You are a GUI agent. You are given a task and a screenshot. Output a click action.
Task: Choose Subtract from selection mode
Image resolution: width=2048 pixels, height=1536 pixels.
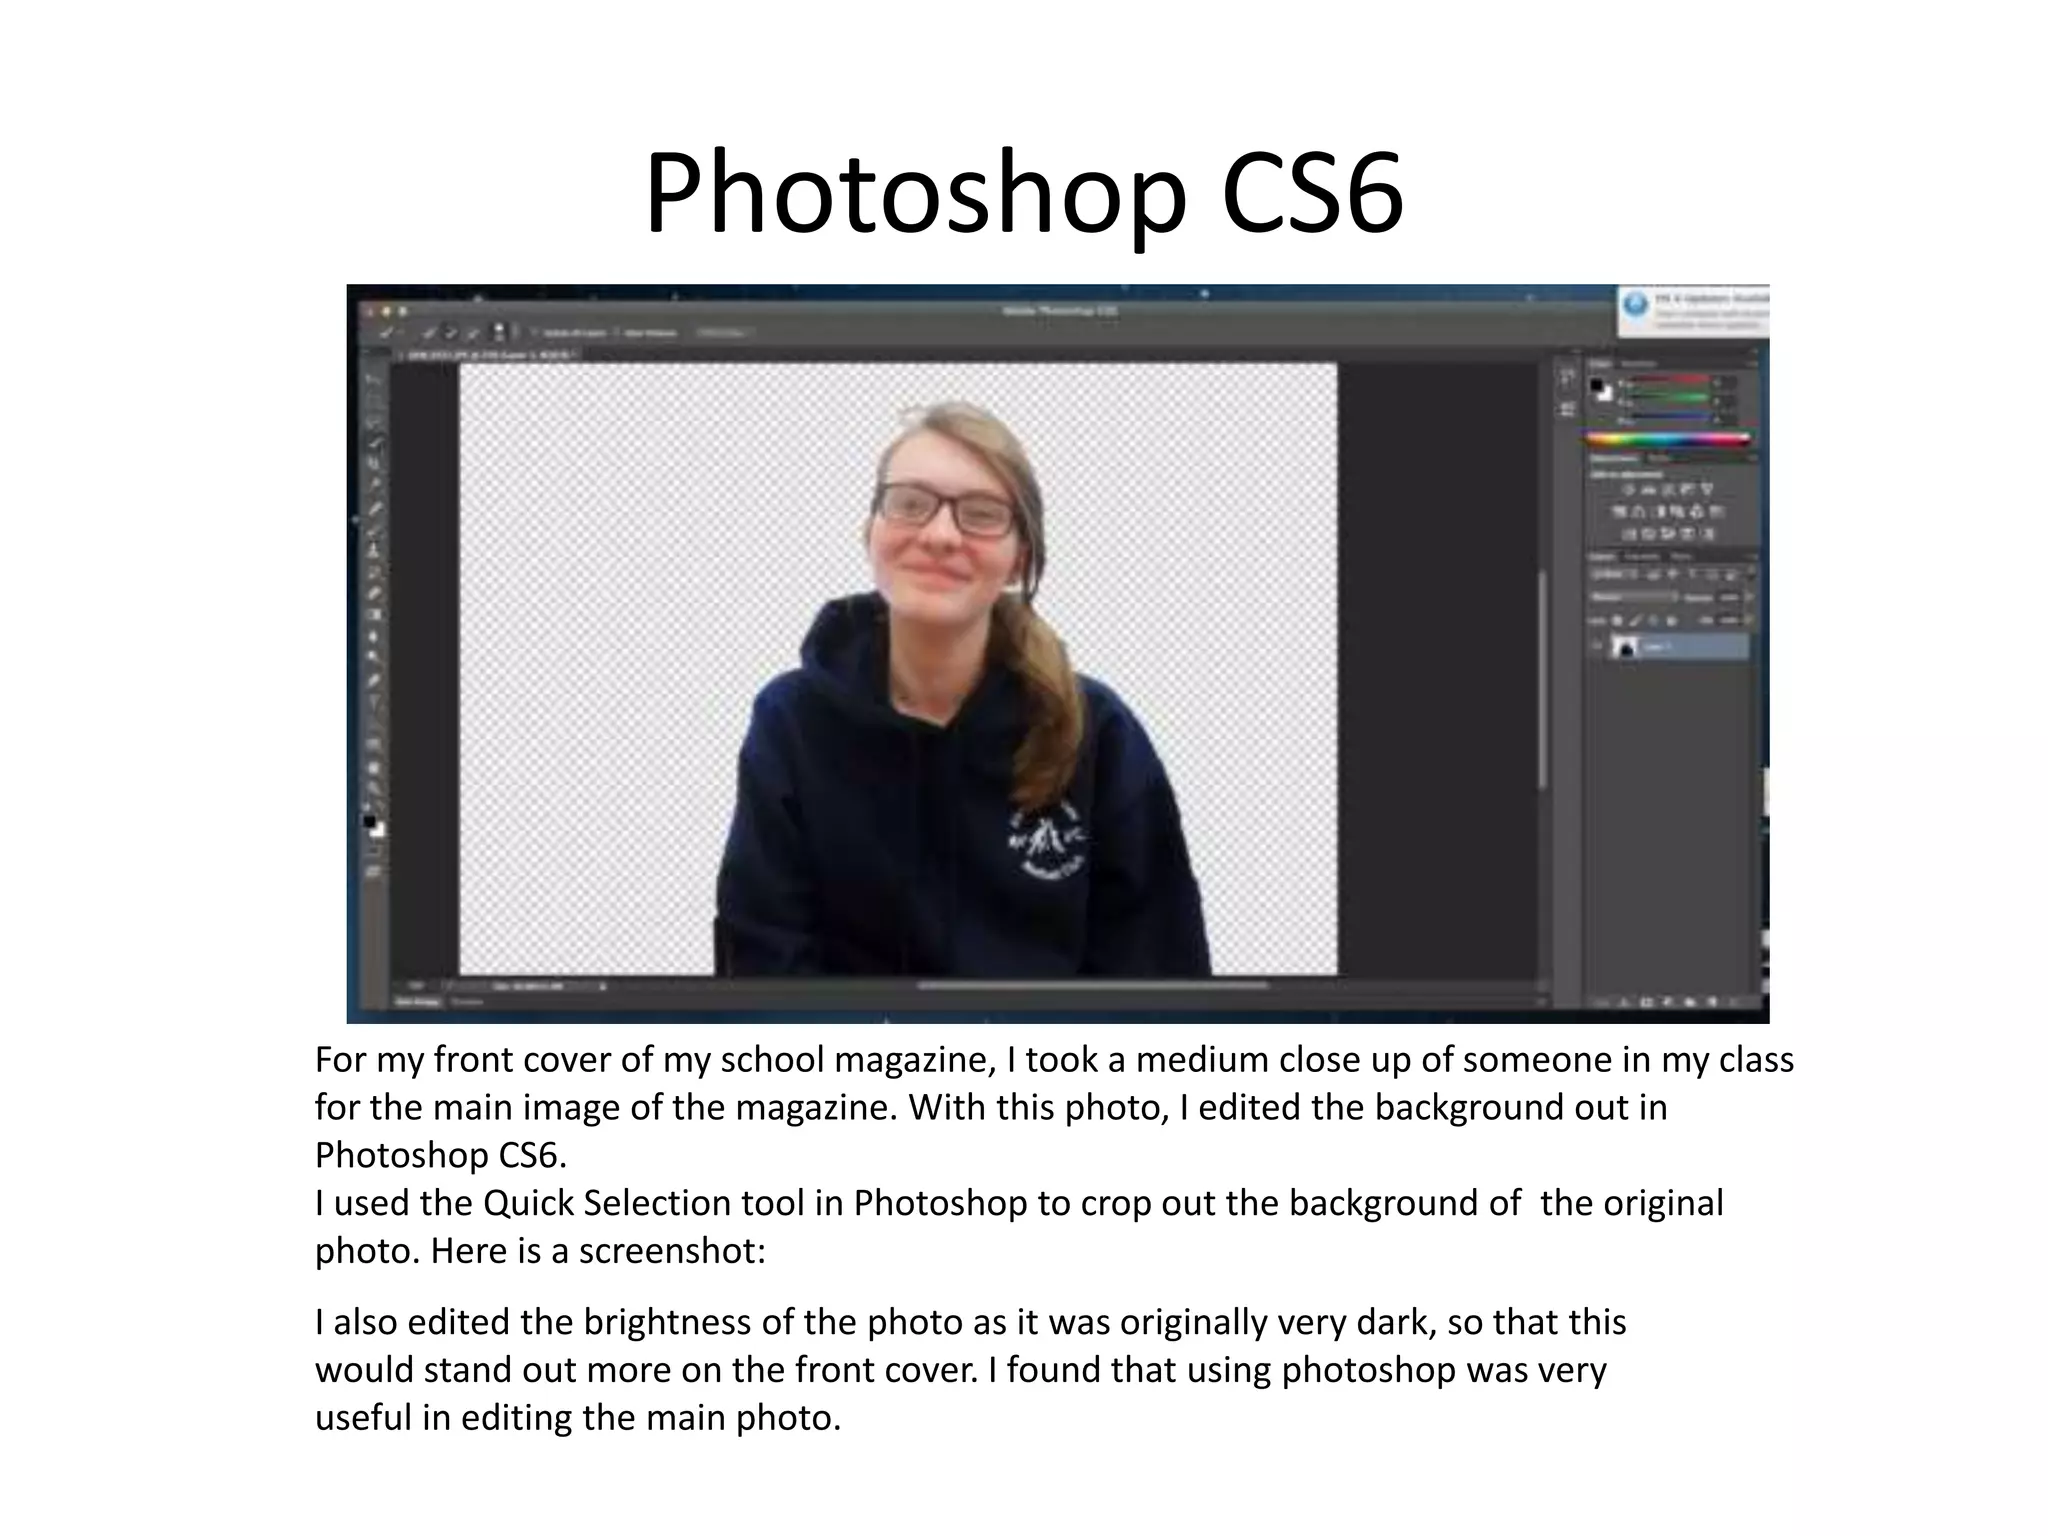[472, 333]
